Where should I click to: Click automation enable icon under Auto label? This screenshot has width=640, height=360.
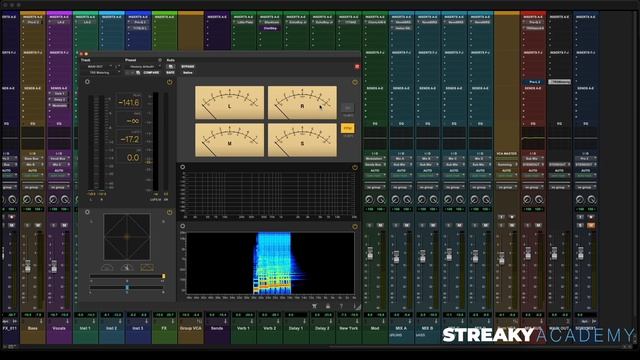pyautogui.click(x=170, y=67)
